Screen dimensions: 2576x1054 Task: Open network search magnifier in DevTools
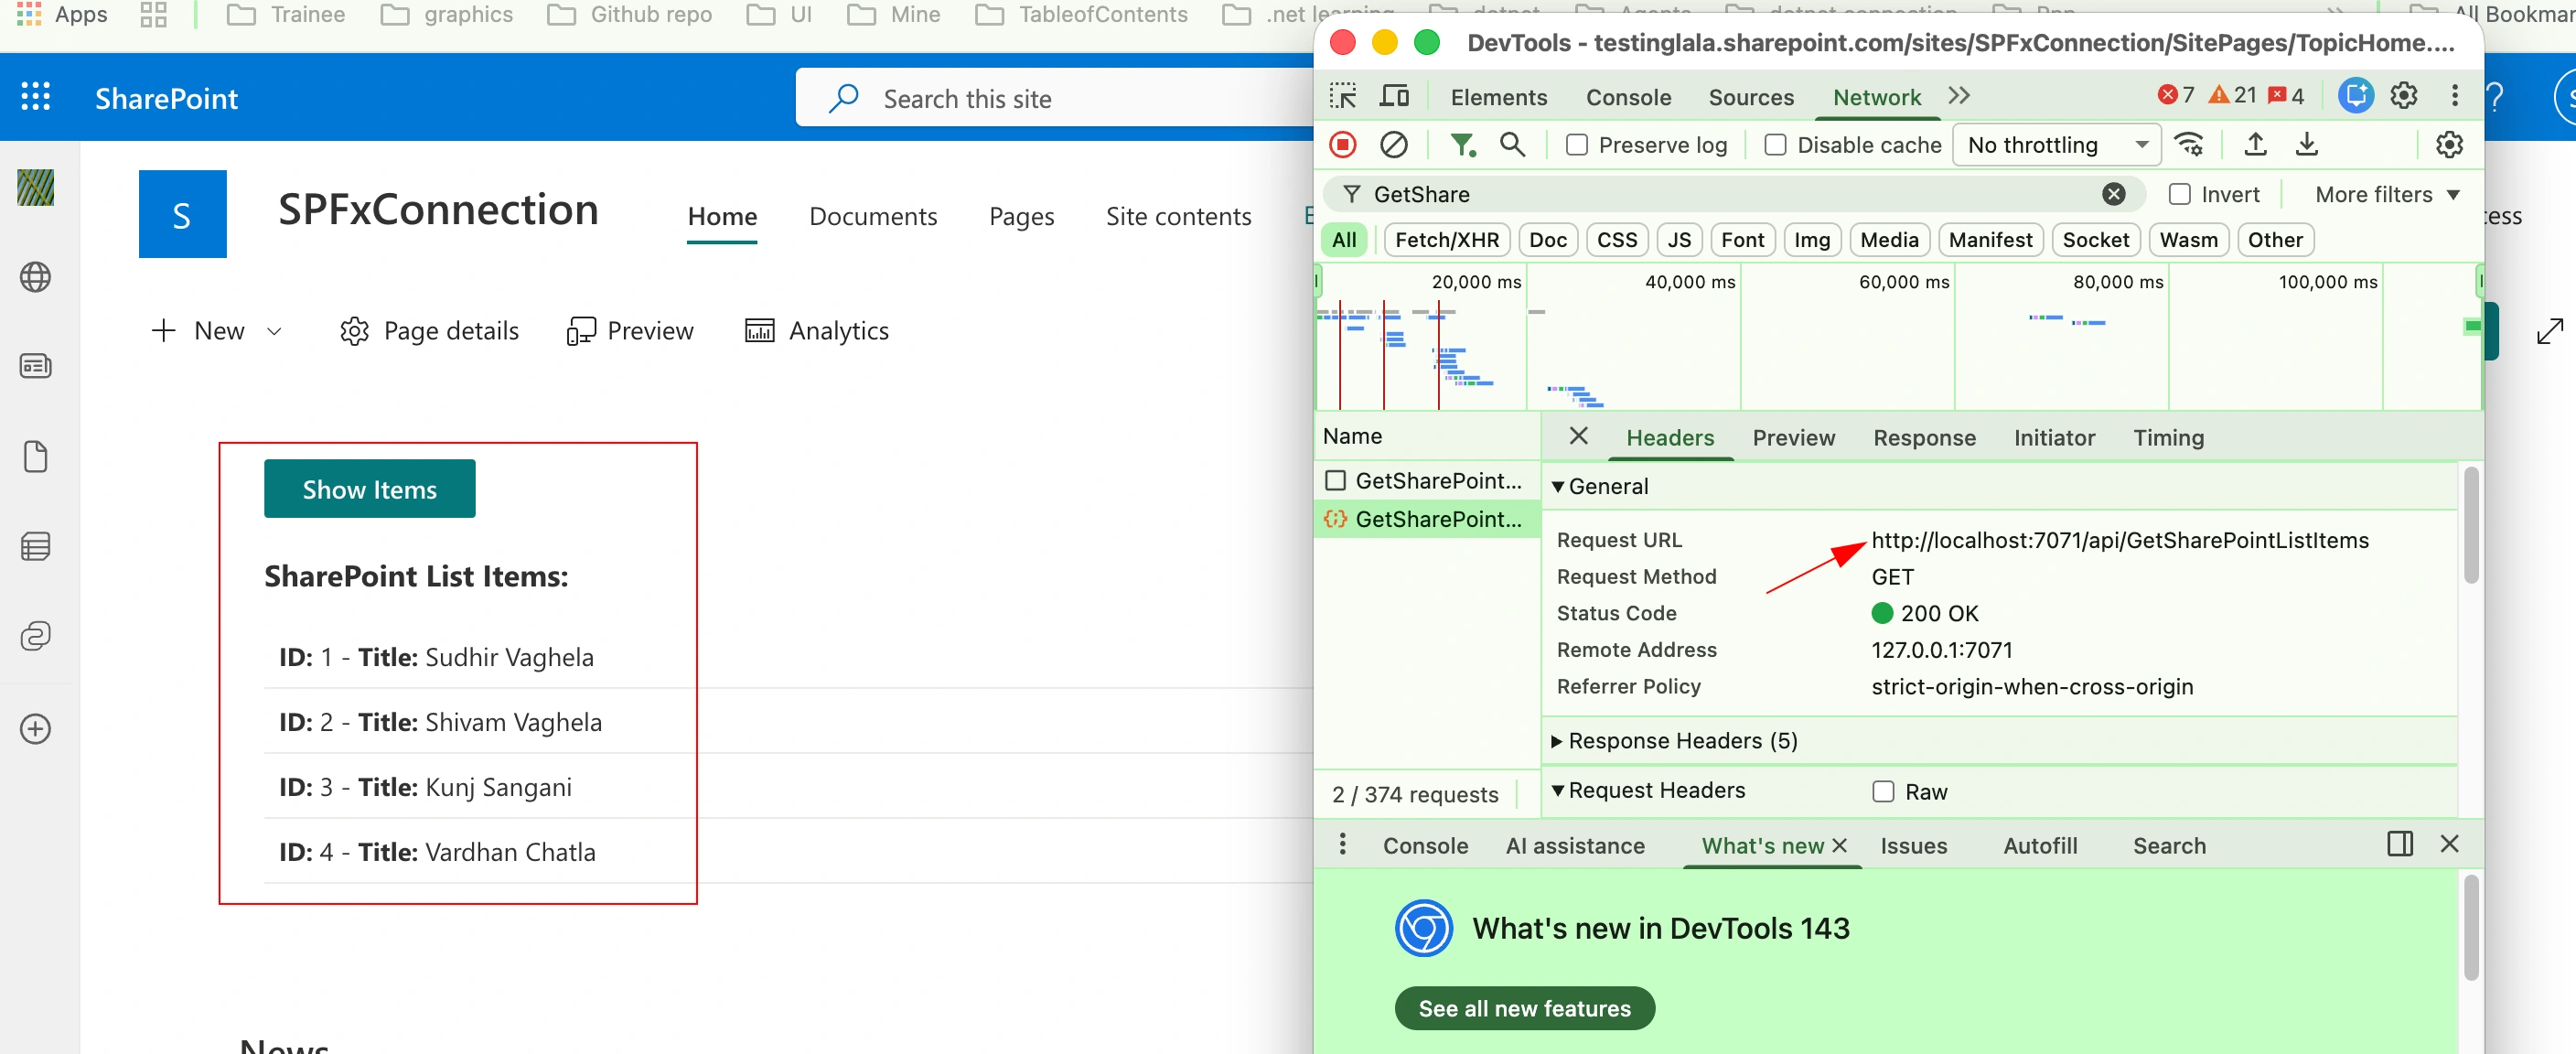point(1513,145)
